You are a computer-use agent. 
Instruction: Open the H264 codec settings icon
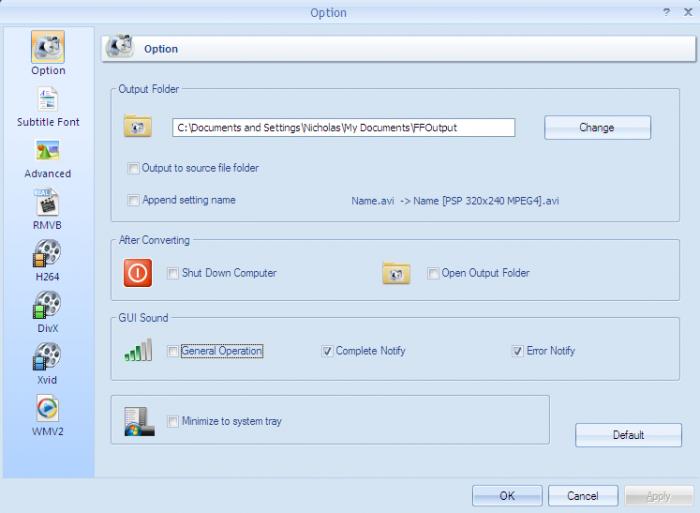tap(47, 253)
